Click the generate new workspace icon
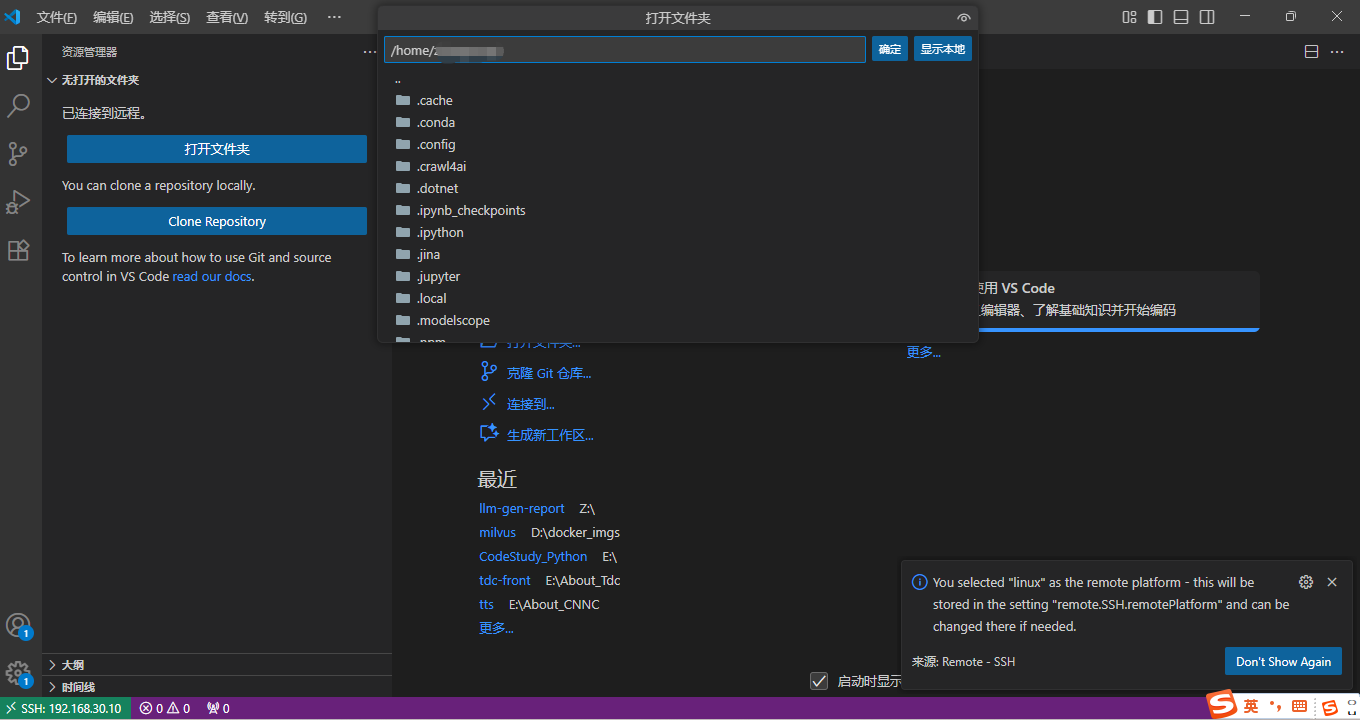This screenshot has height=720, width=1360. pyautogui.click(x=489, y=434)
